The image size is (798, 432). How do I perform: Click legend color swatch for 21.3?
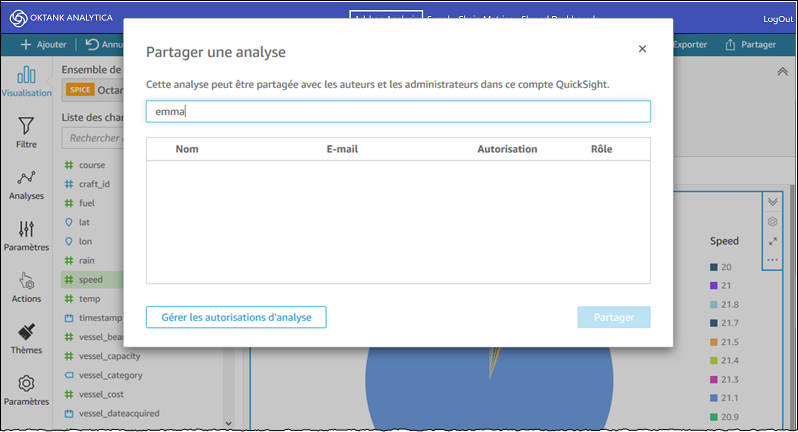click(714, 380)
